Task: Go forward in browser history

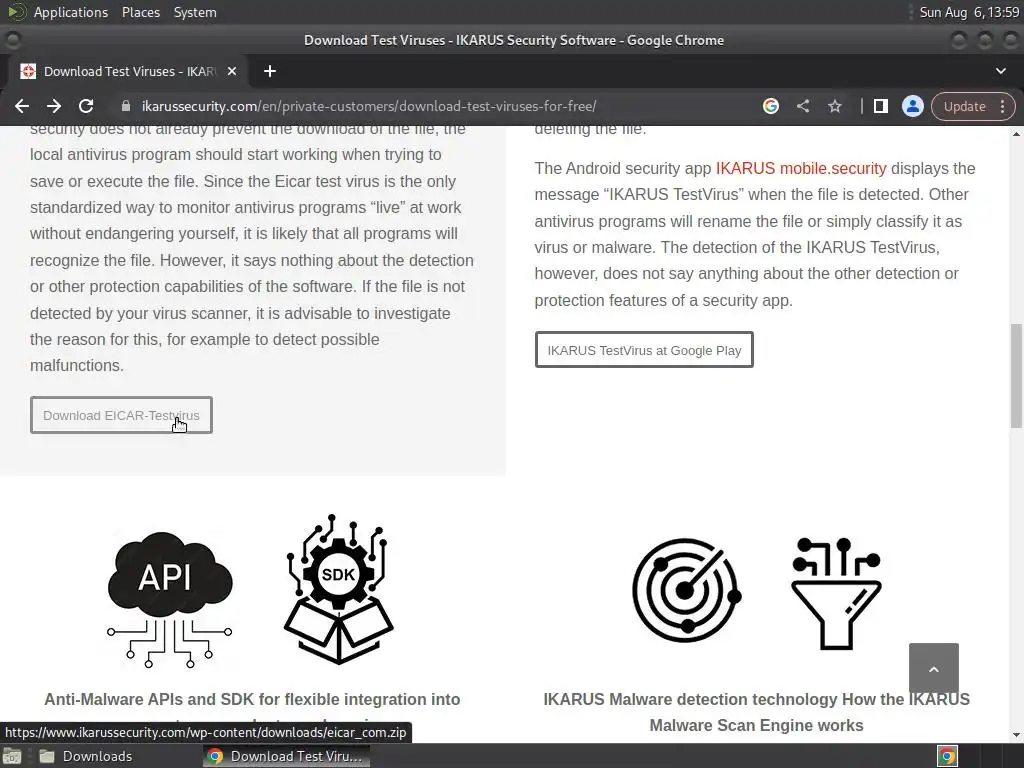Action: click(54, 106)
